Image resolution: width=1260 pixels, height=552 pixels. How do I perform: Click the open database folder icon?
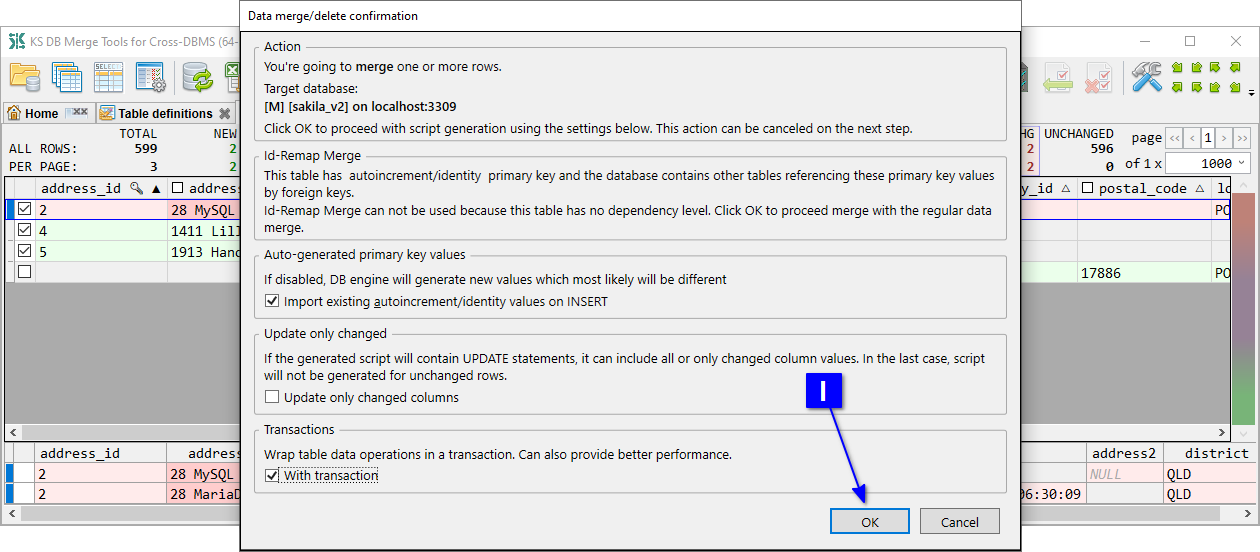click(x=25, y=76)
